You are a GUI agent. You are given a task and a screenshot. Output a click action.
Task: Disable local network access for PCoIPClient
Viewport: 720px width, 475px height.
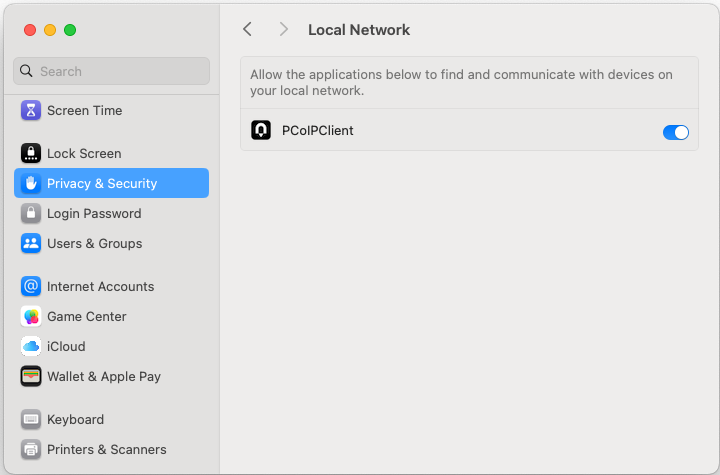(675, 132)
